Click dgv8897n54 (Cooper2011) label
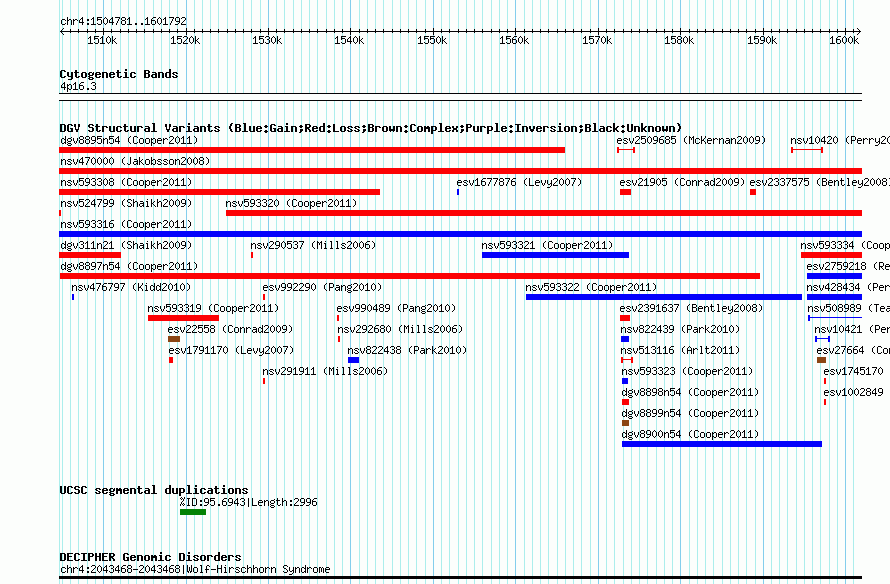890x584 pixels. [x=129, y=266]
